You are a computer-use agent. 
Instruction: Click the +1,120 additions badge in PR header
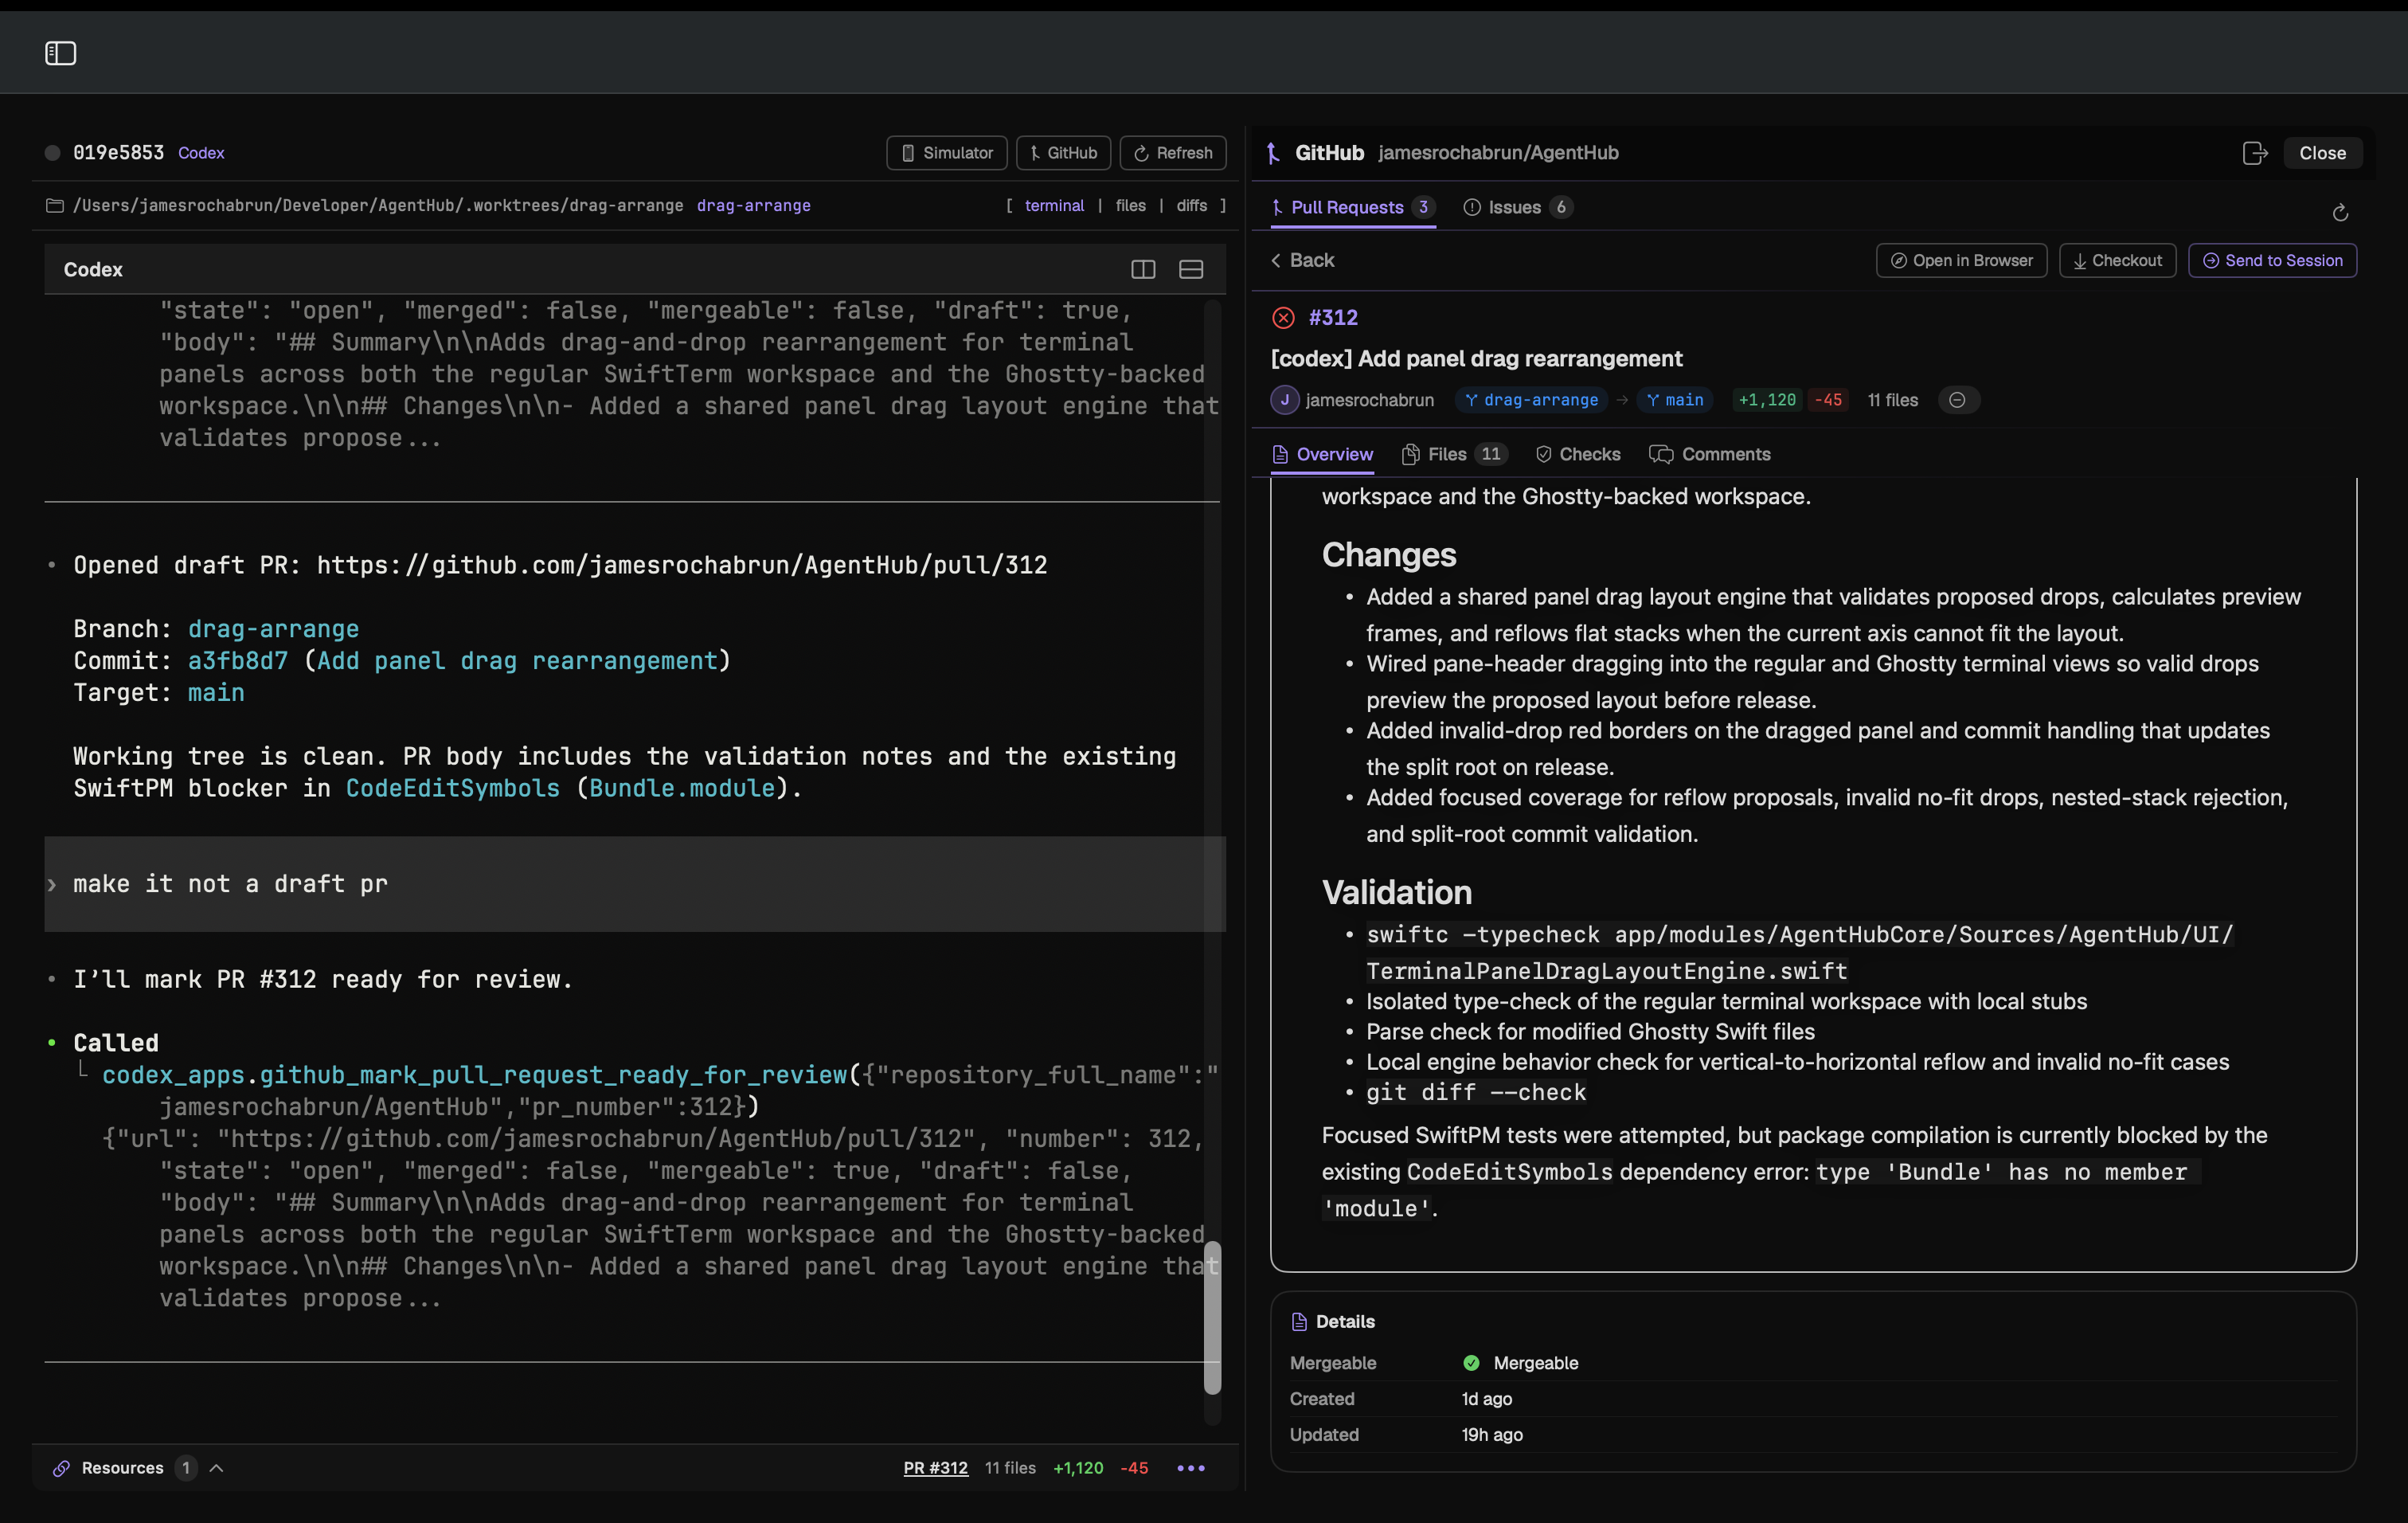[1767, 400]
